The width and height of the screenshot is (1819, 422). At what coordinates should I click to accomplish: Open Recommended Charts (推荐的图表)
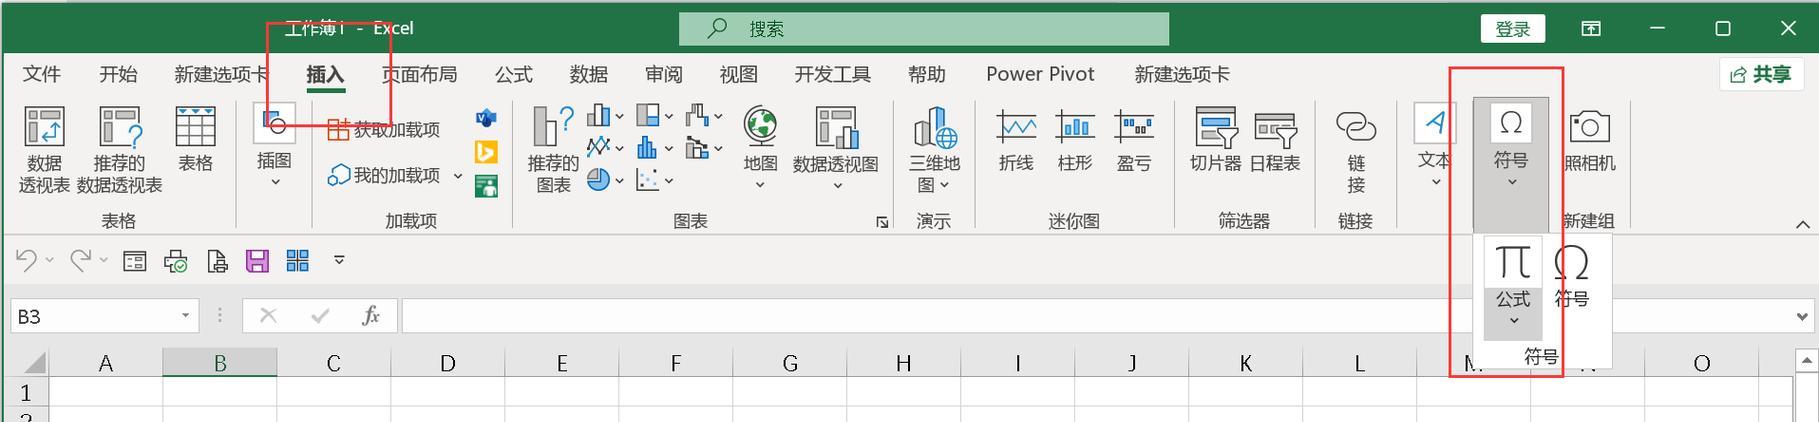(x=553, y=150)
